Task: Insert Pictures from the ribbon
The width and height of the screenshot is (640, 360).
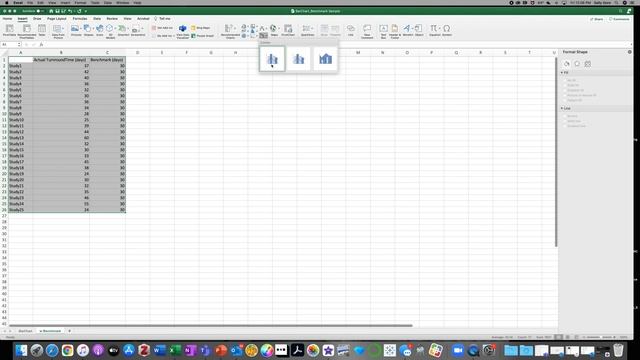Action: (76, 29)
